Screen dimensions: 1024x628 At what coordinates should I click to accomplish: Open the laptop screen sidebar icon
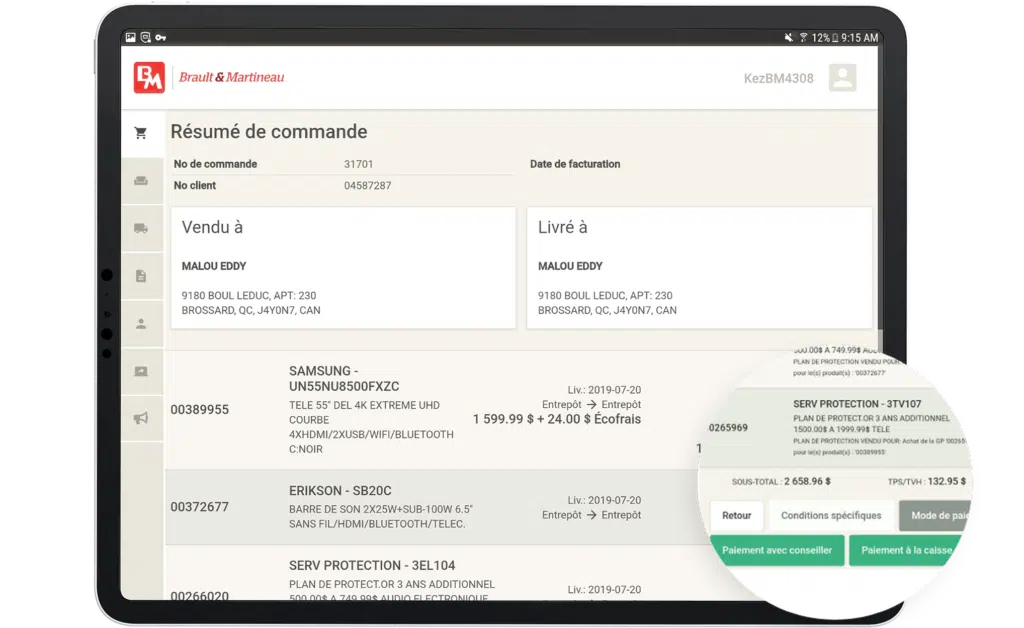click(141, 371)
